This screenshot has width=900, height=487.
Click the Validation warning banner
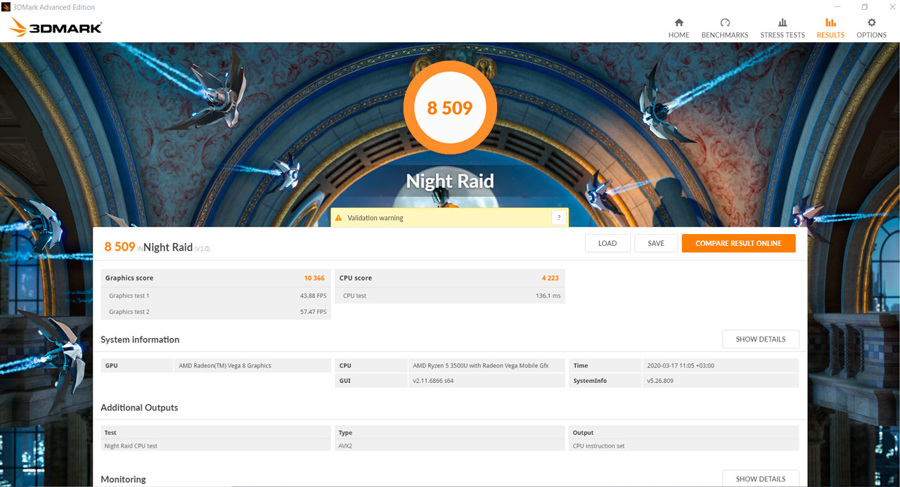[449, 217]
